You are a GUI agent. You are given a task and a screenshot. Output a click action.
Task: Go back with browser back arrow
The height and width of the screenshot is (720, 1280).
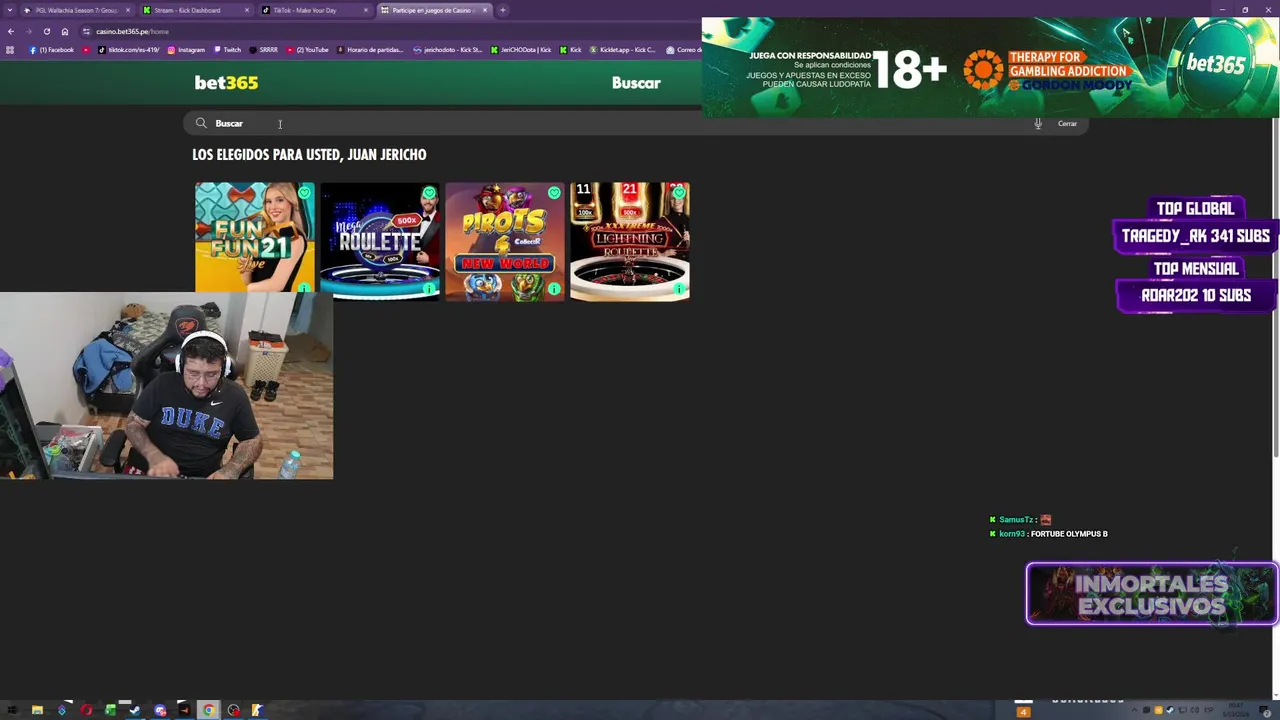(10, 31)
